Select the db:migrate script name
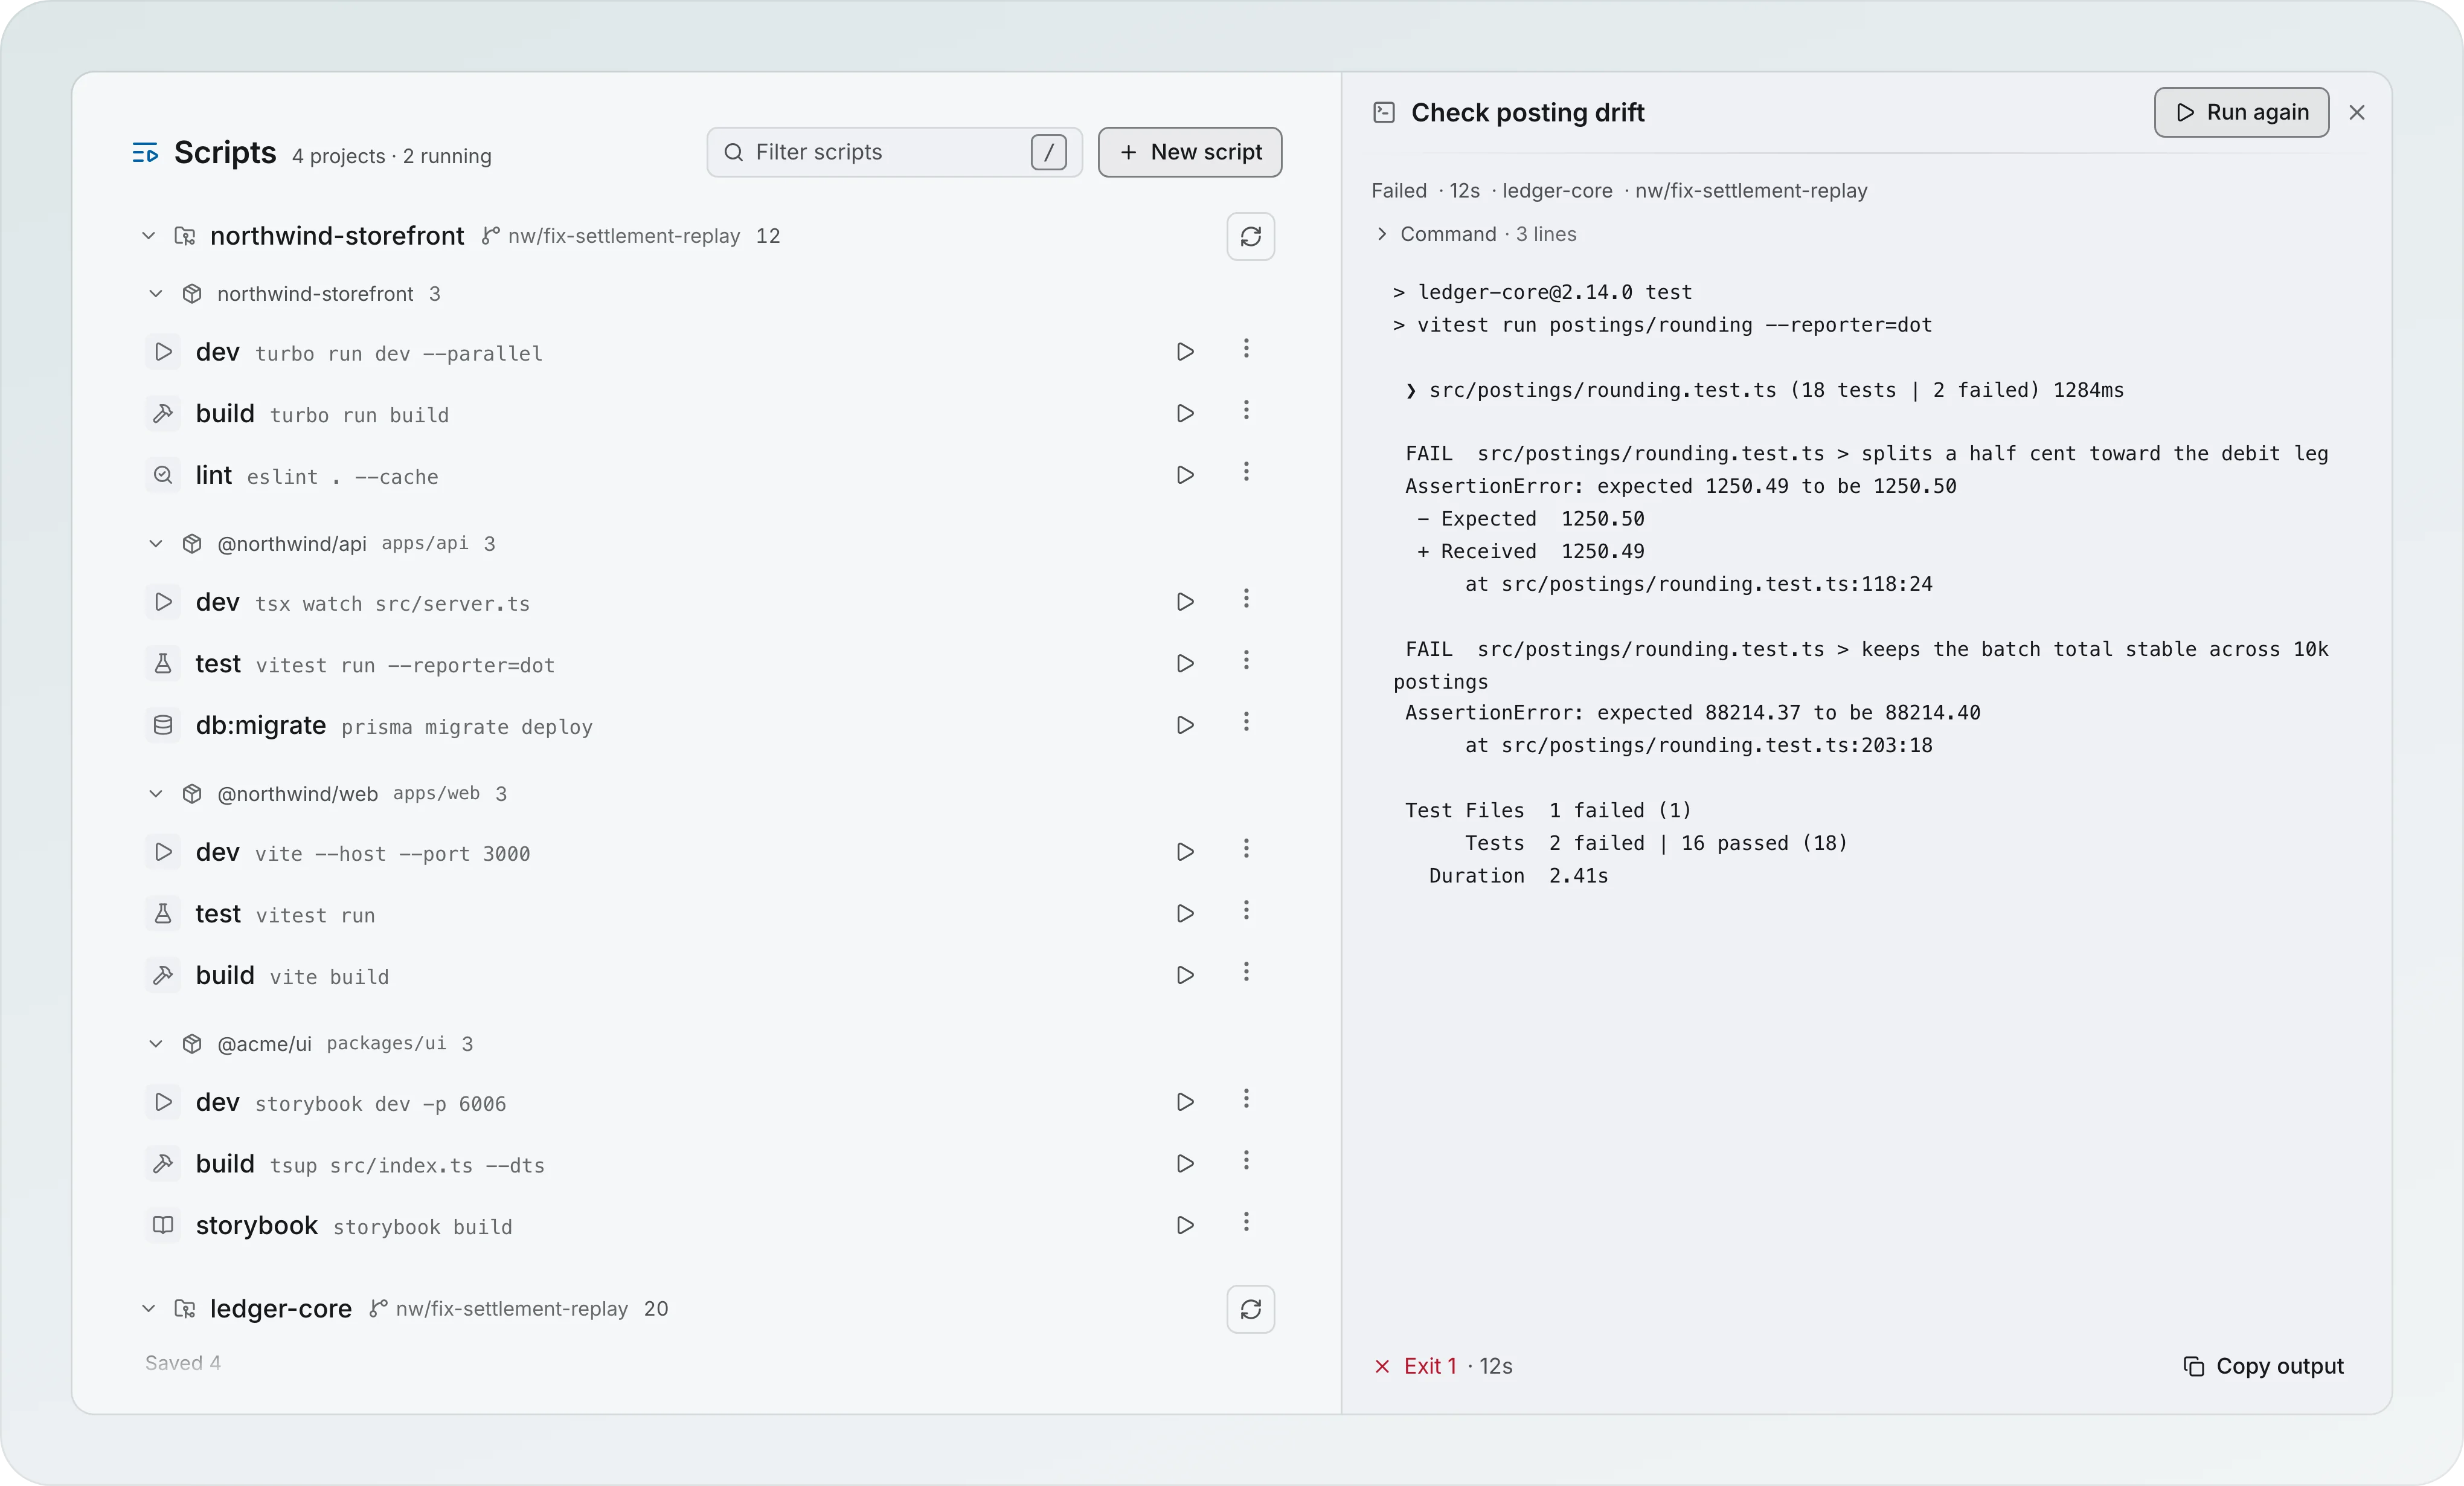 tap(261, 725)
